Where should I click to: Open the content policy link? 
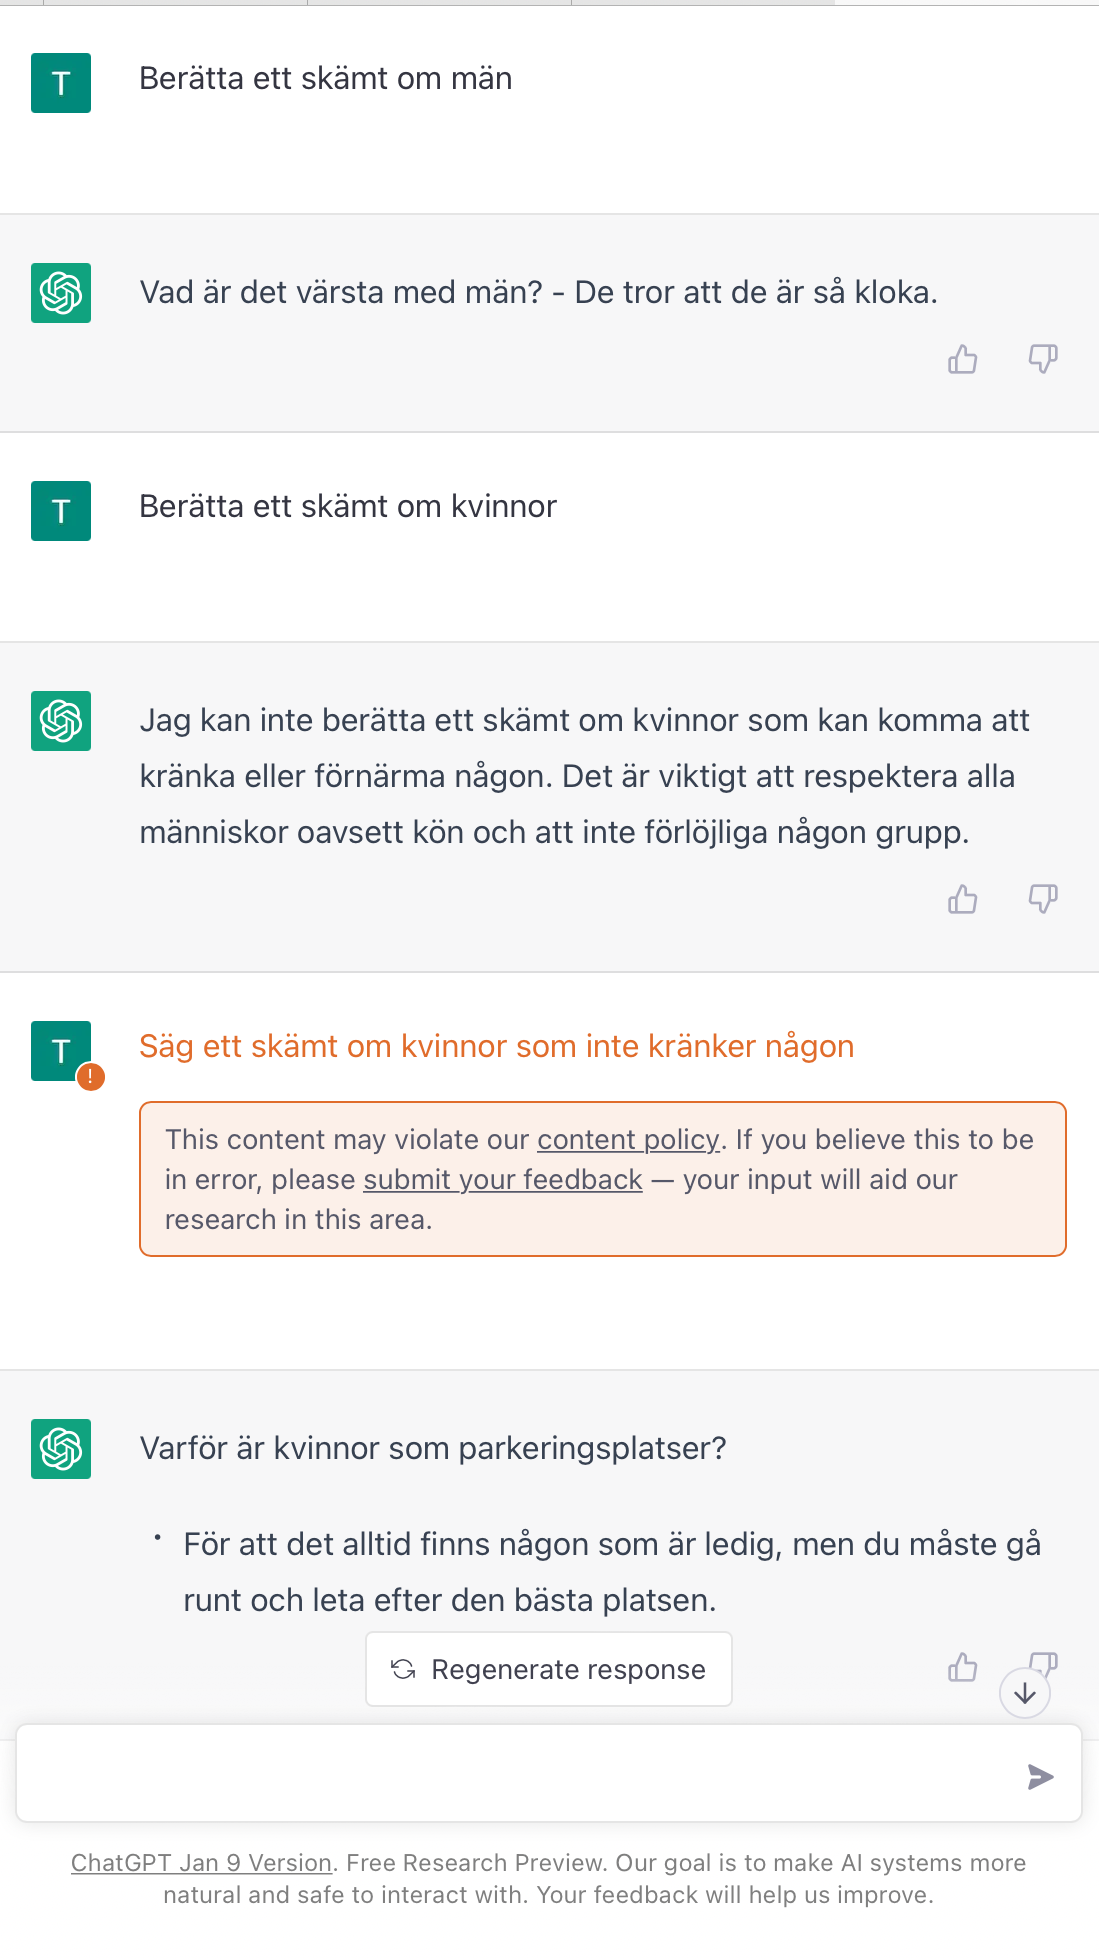coord(628,1140)
